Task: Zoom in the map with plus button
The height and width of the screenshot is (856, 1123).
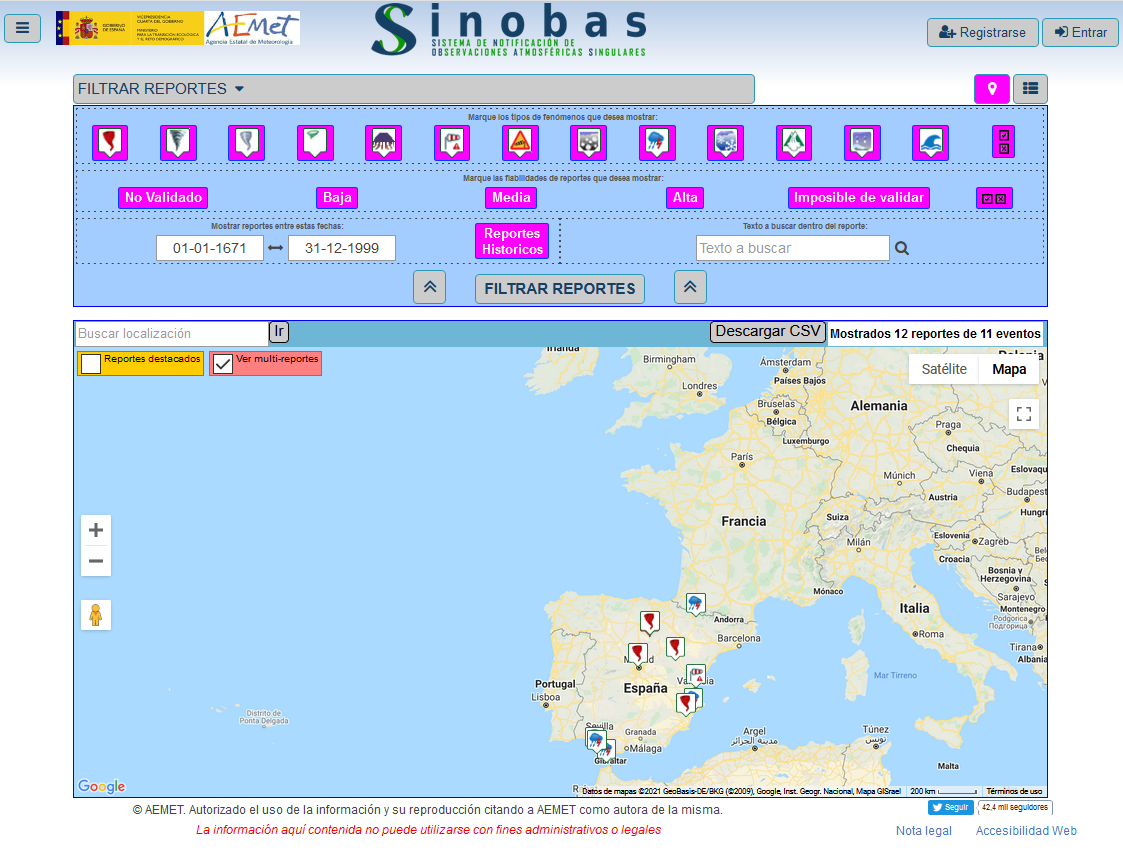Action: (x=96, y=530)
